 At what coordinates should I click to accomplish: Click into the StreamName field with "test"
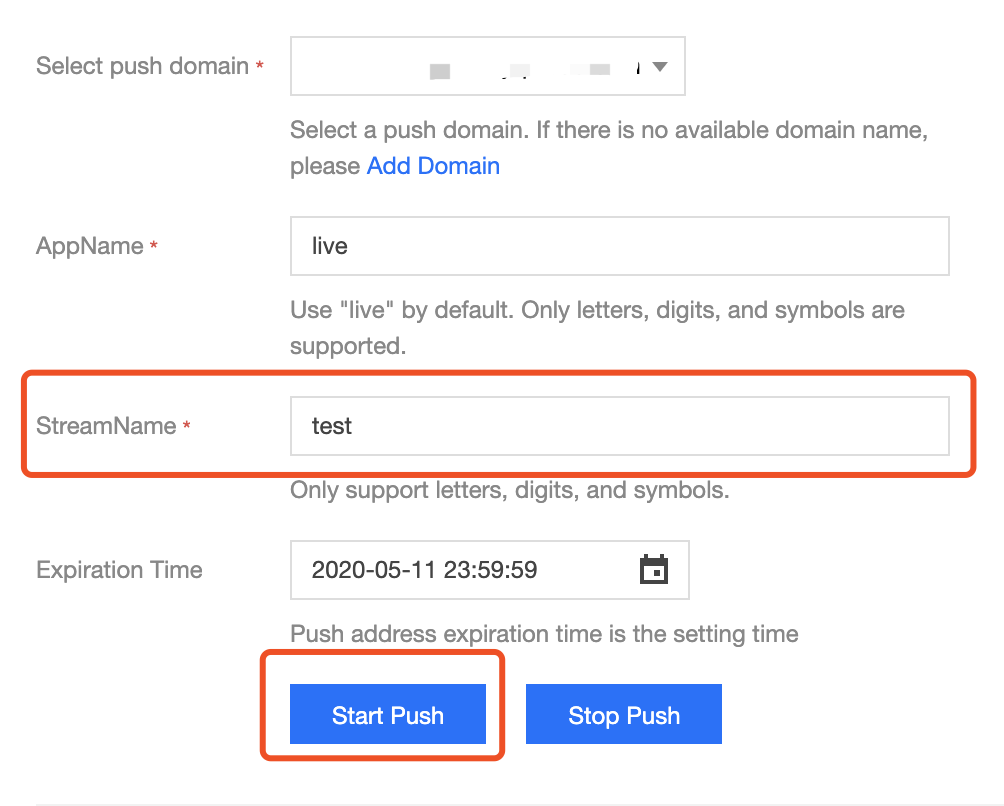tap(619, 426)
